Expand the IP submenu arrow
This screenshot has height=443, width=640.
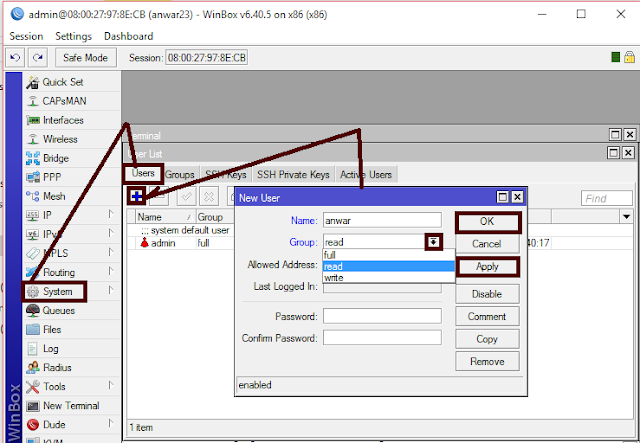pyautogui.click(x=111, y=214)
